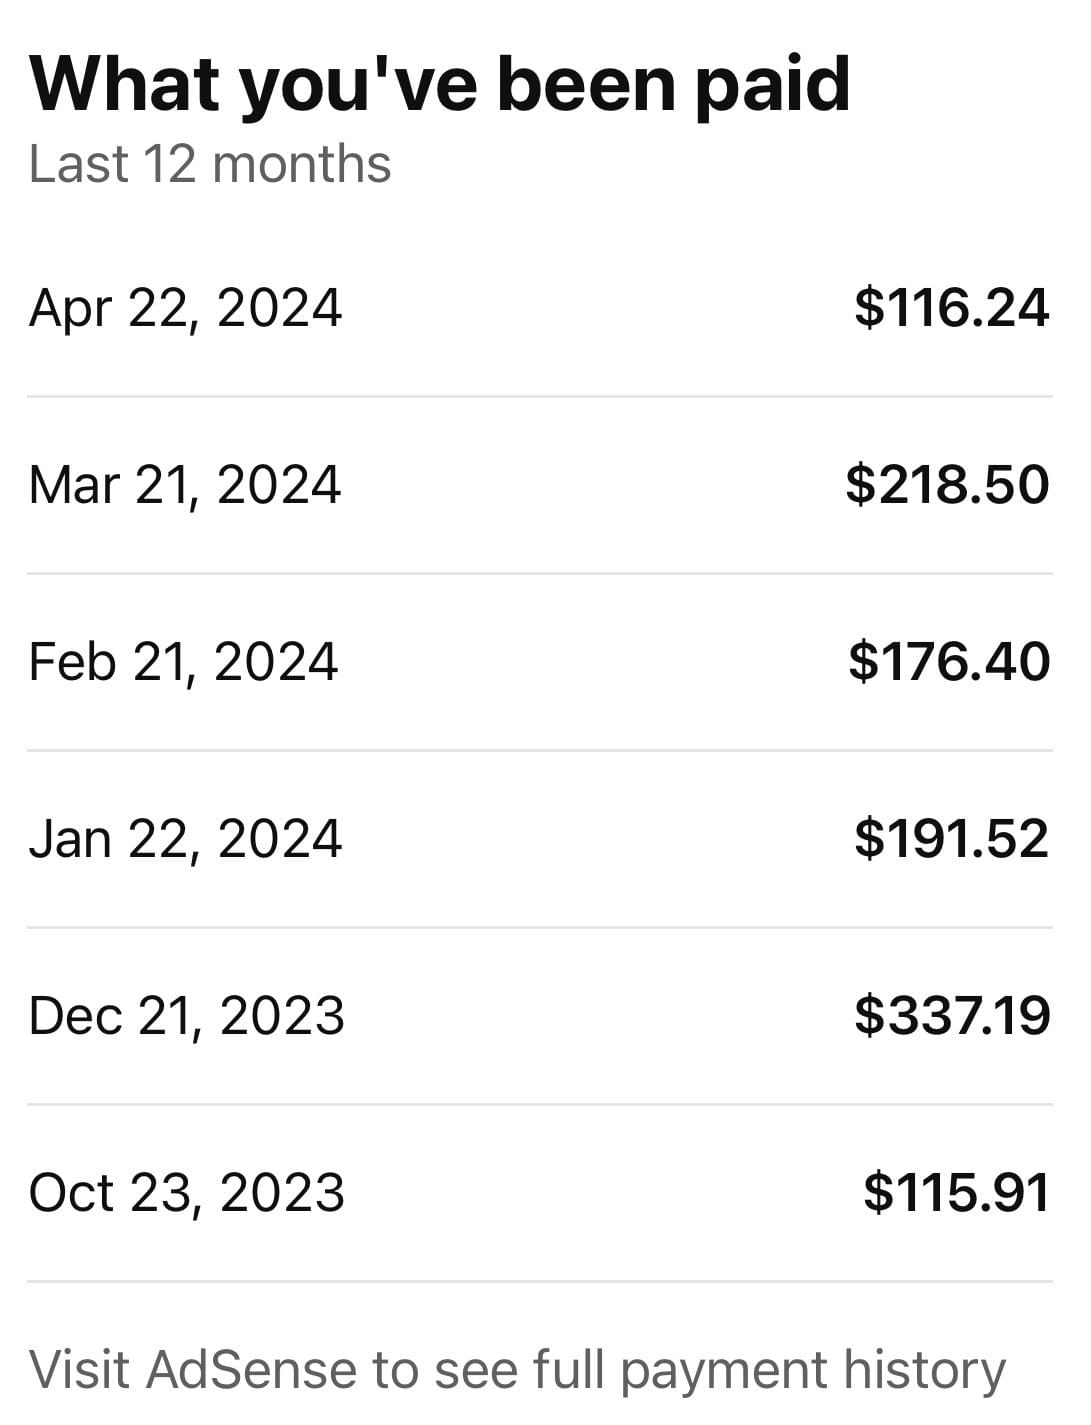
Task: Visit AdSense to see full payment history
Action: point(517,1370)
